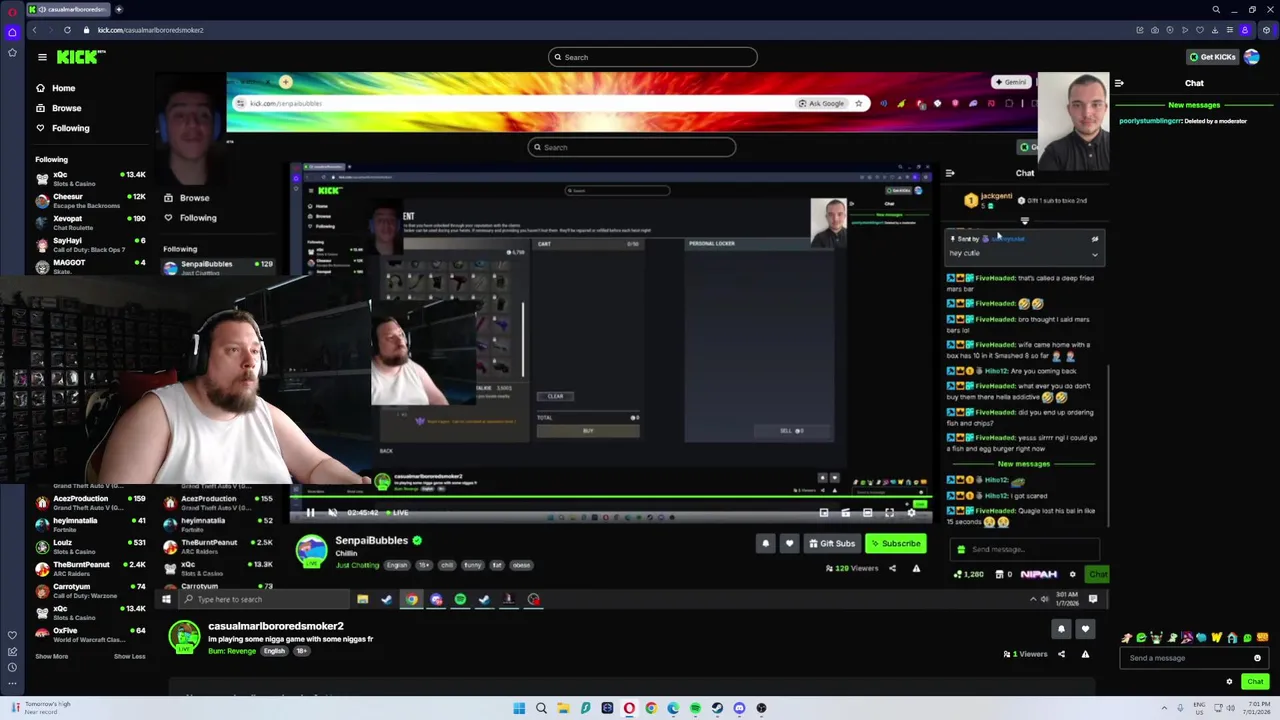
Task: Open MAGGOT channel in Following list
Action: (x=91, y=267)
